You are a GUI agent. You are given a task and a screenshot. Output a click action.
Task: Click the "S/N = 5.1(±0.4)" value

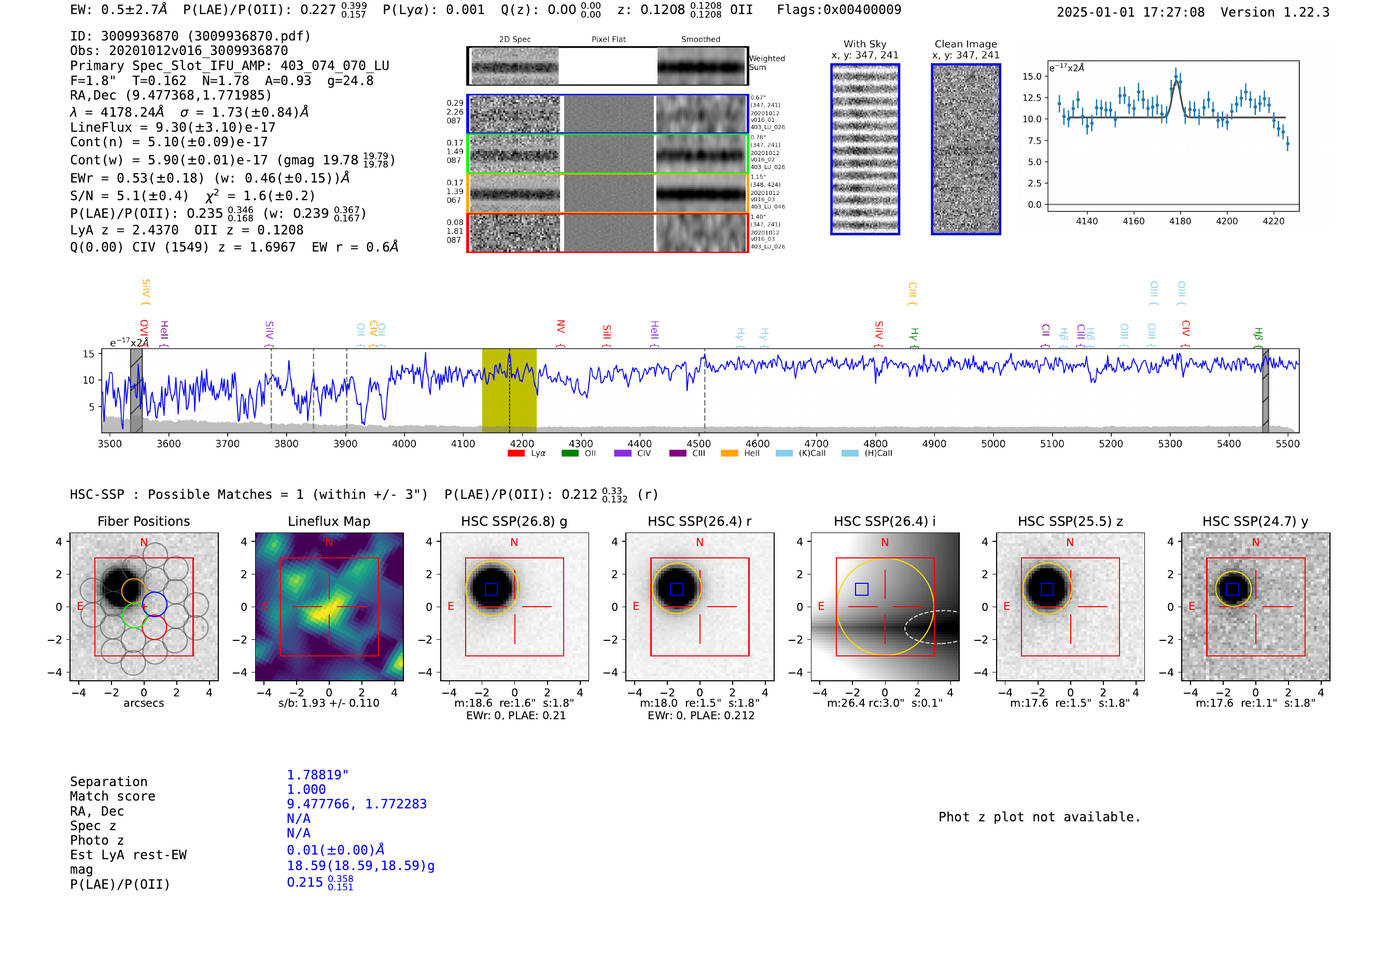[x=129, y=196]
